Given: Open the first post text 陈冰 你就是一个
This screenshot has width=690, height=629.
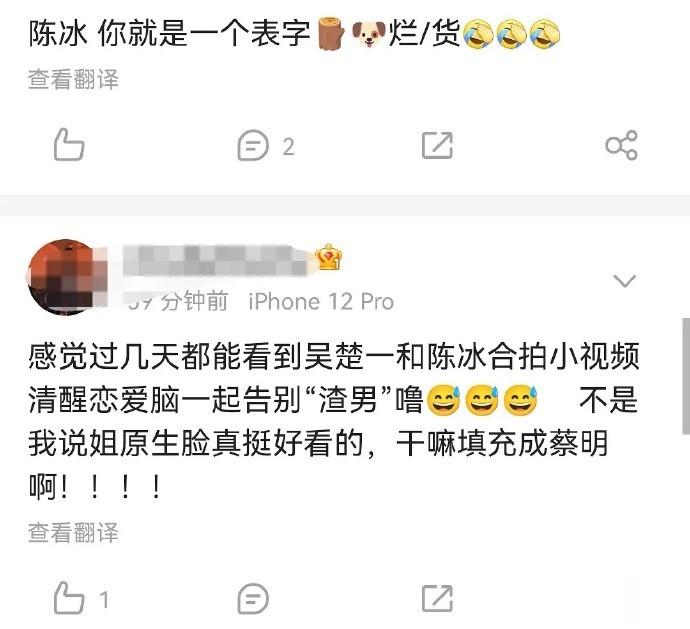Looking at the screenshot, I should point(294,33).
